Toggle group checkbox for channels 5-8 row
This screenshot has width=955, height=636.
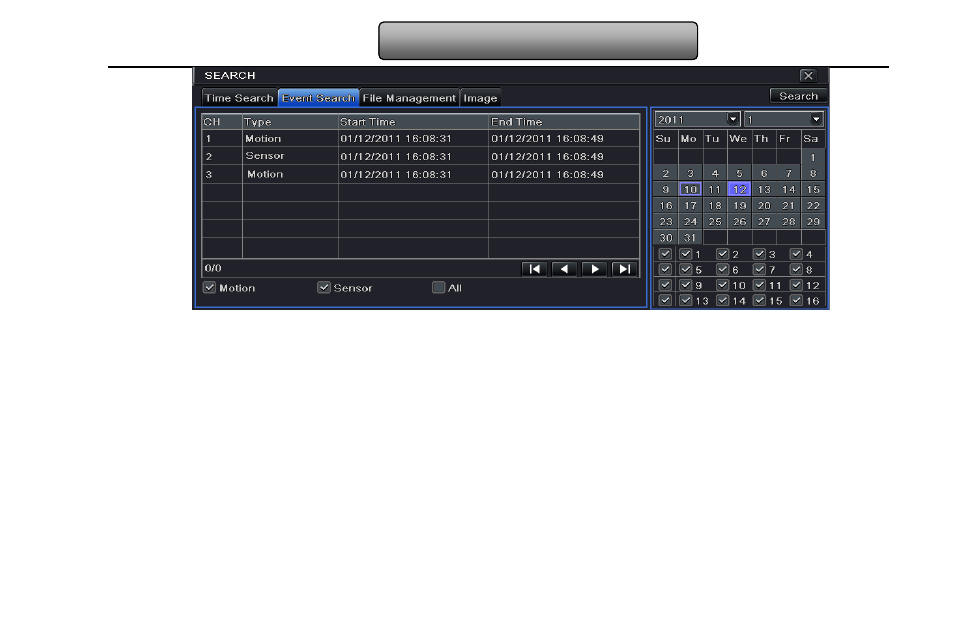tap(666, 269)
